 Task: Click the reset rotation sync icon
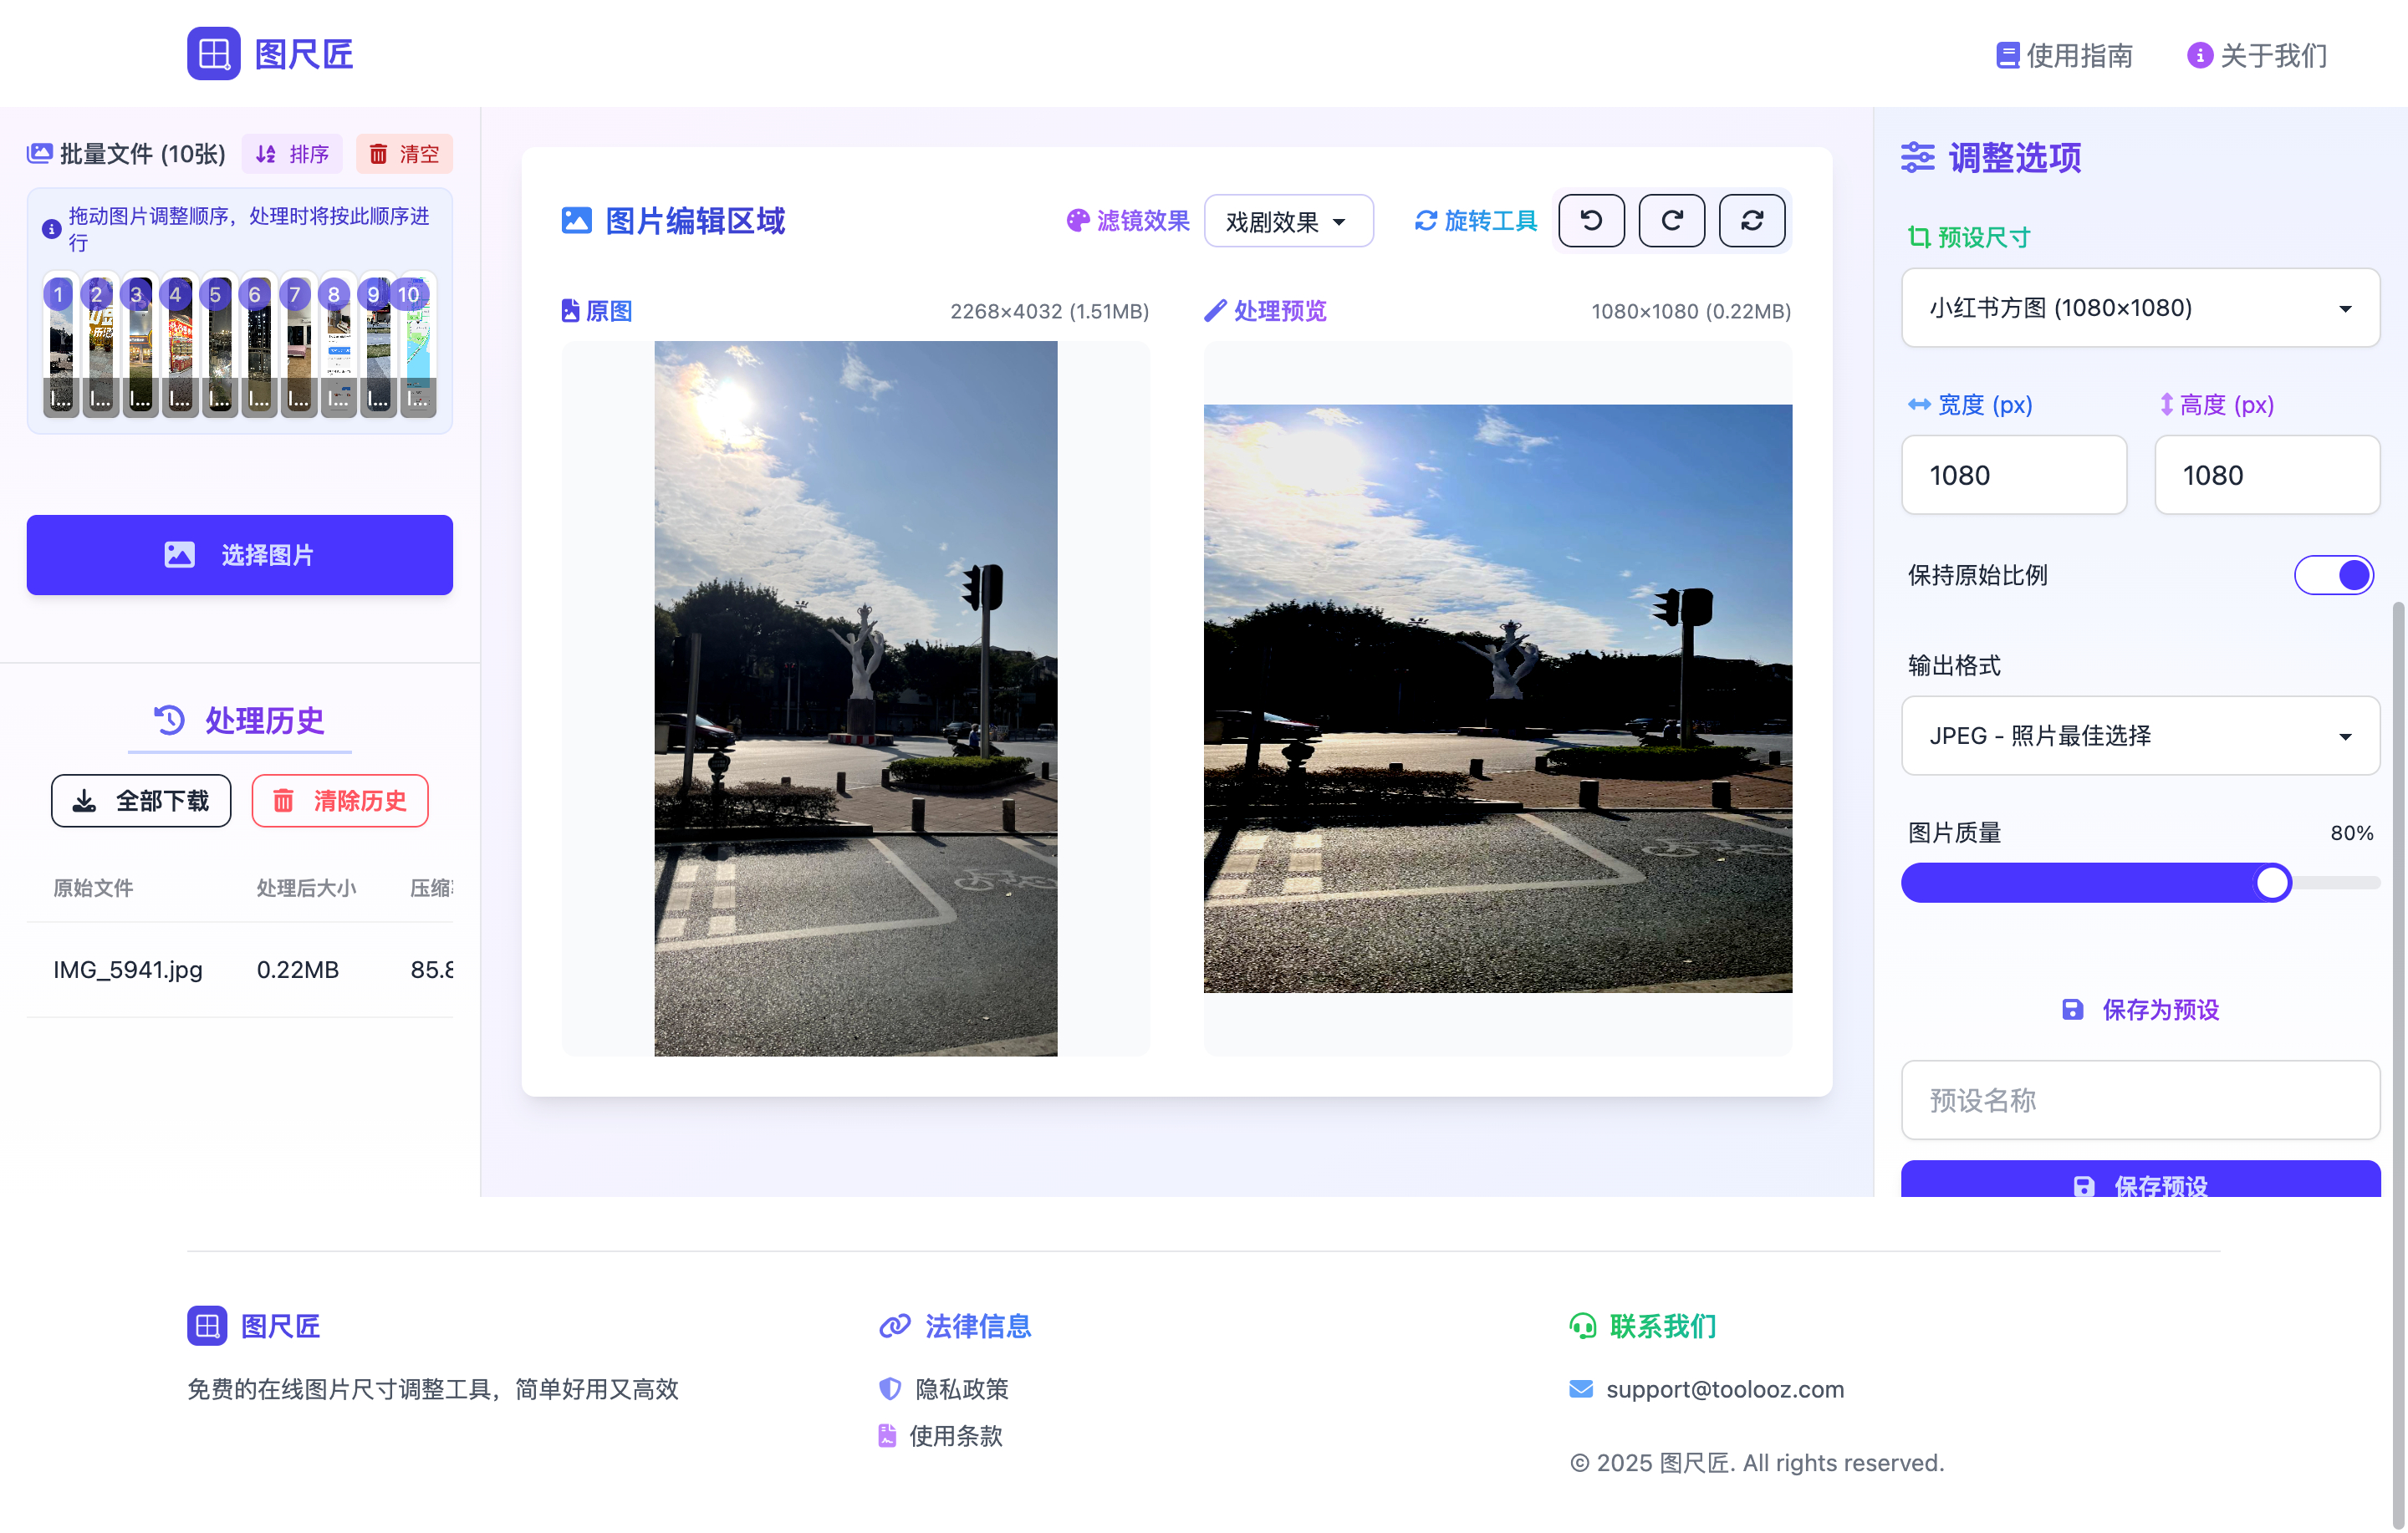pyautogui.click(x=1751, y=220)
